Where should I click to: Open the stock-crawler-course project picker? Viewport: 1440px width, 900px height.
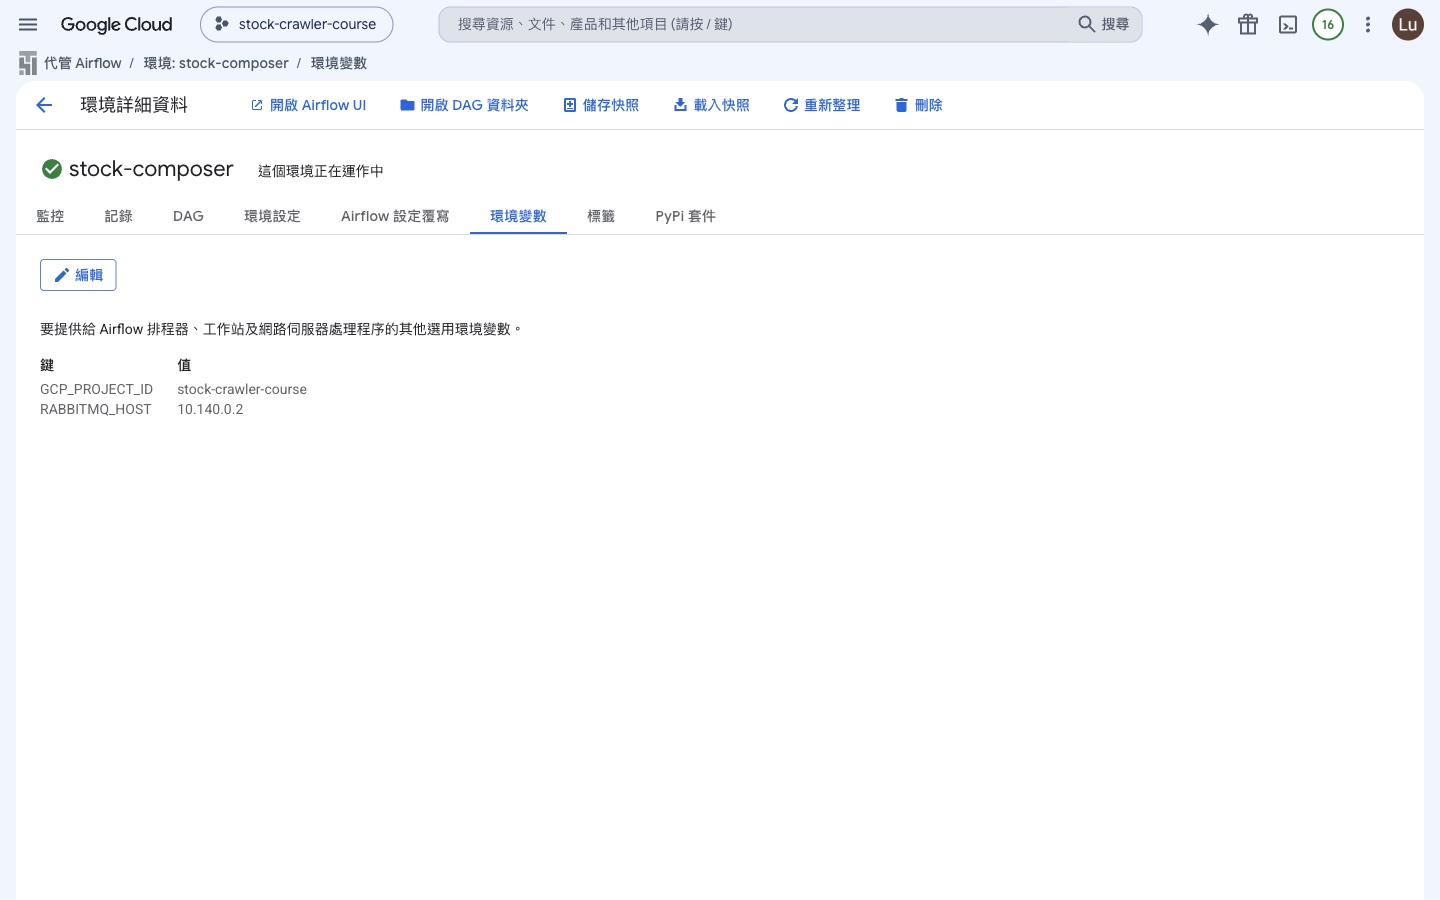[296, 24]
